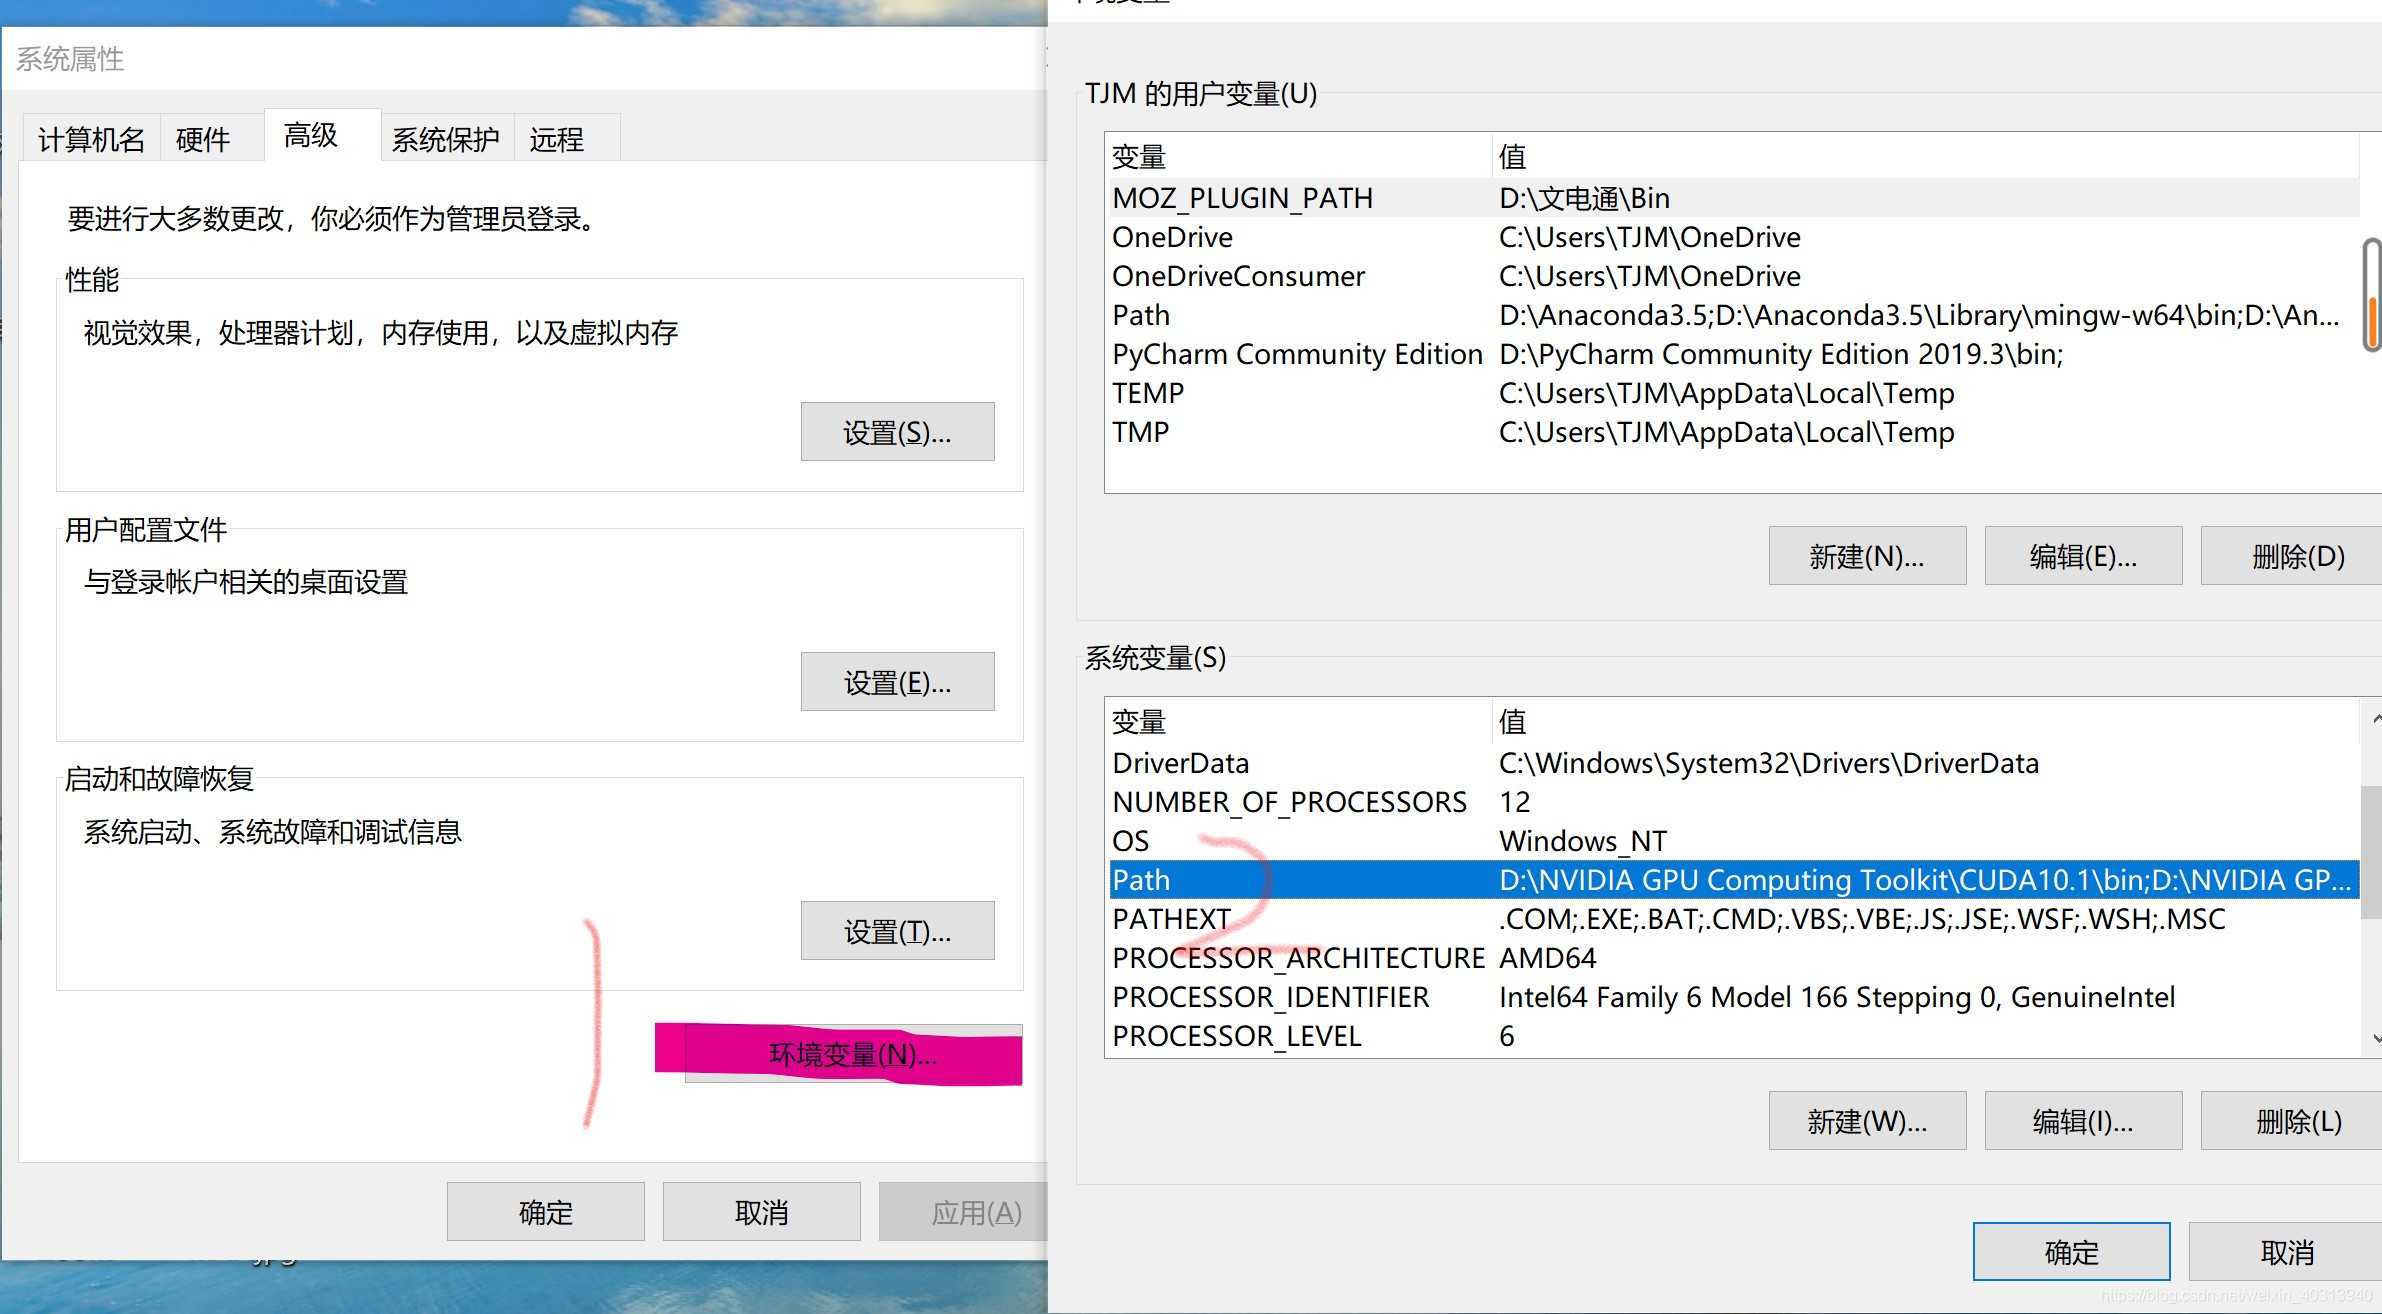The image size is (2382, 1314).
Task: Click 编辑(E)... for user variables
Action: click(2083, 556)
